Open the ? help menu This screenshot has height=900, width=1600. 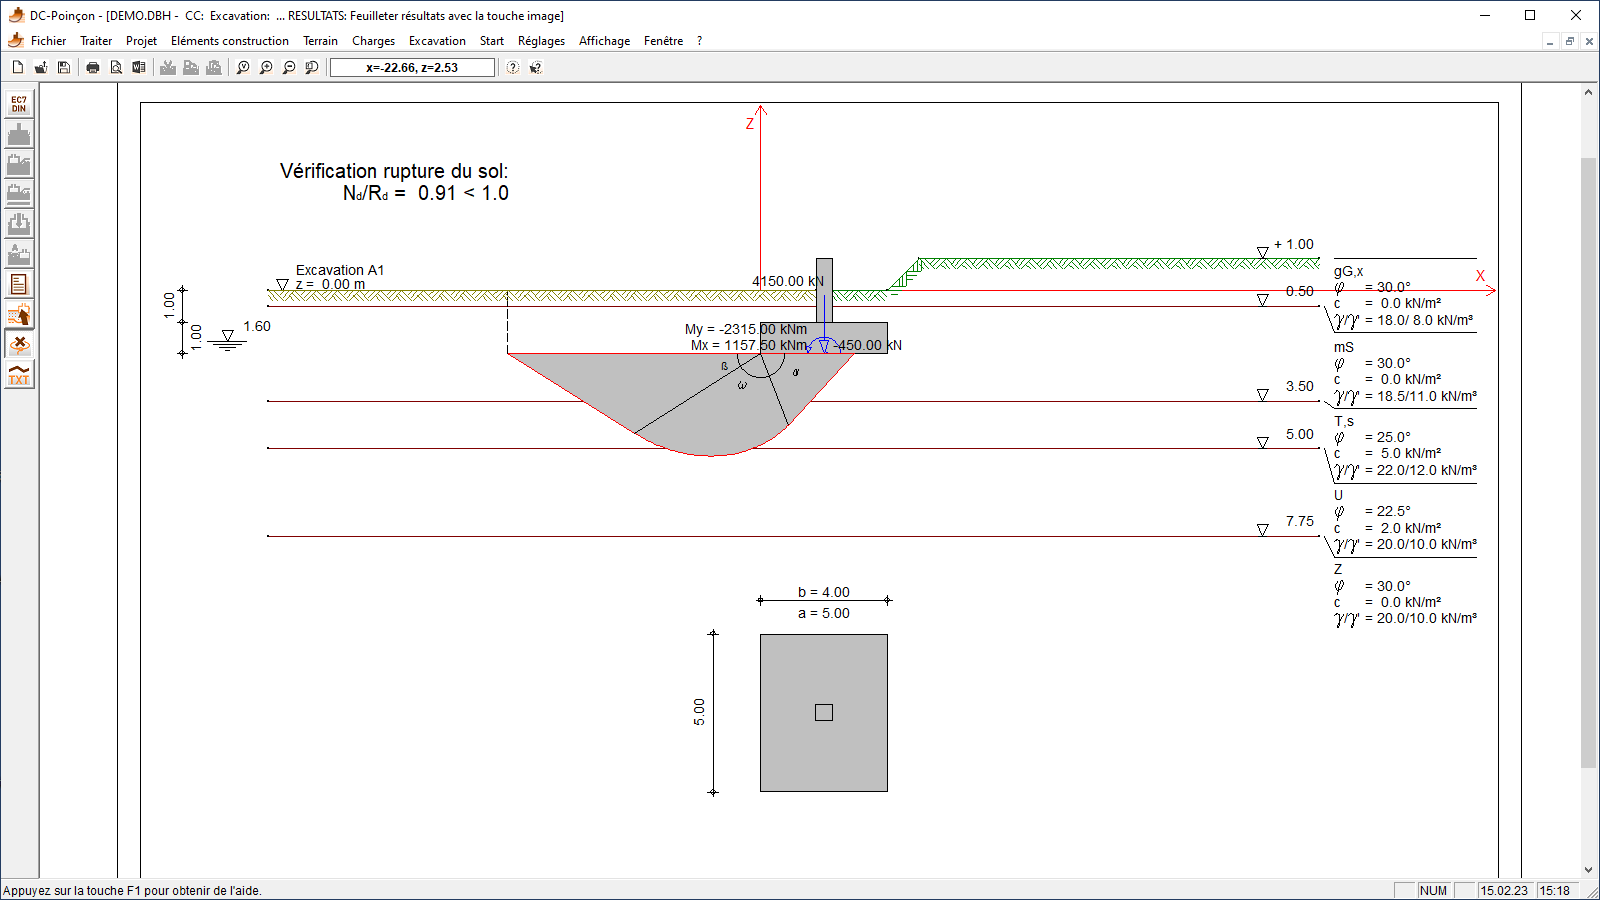tap(699, 41)
